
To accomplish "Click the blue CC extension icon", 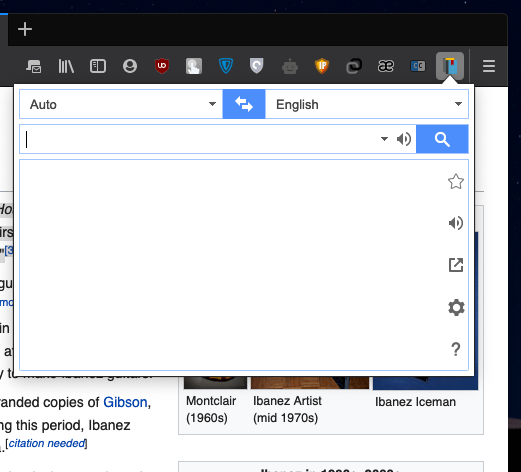I will pos(418,66).
